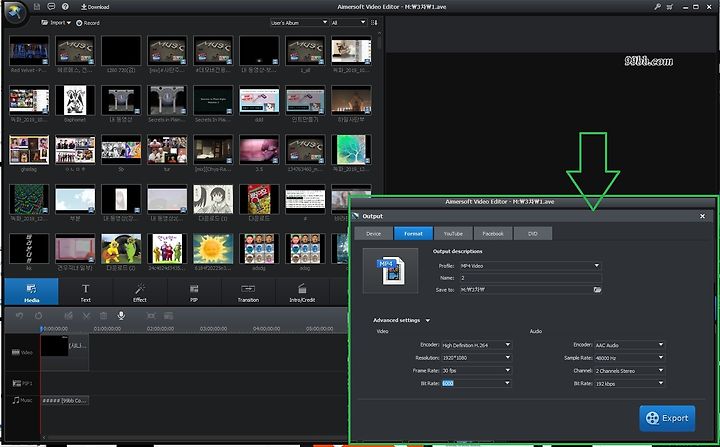Close the Output dialog

(702, 216)
